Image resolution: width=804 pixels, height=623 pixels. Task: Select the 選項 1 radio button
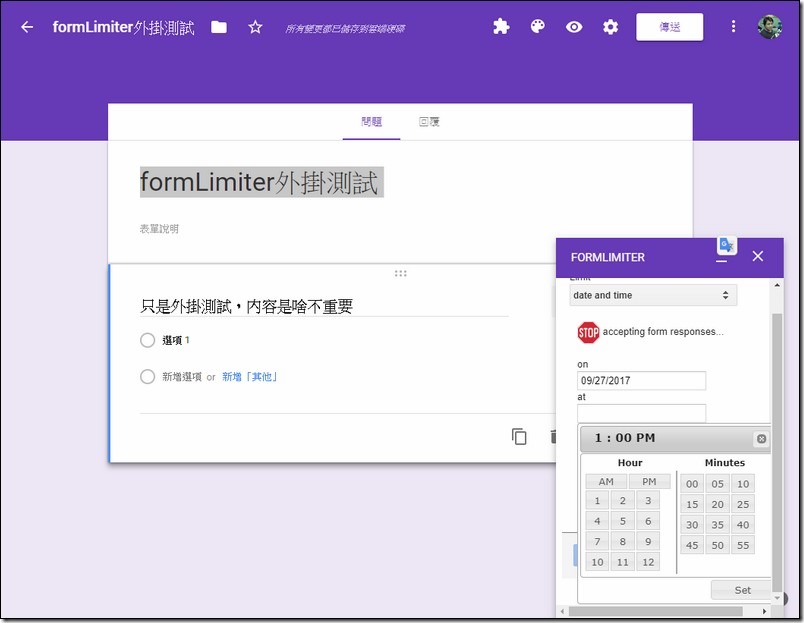147,340
